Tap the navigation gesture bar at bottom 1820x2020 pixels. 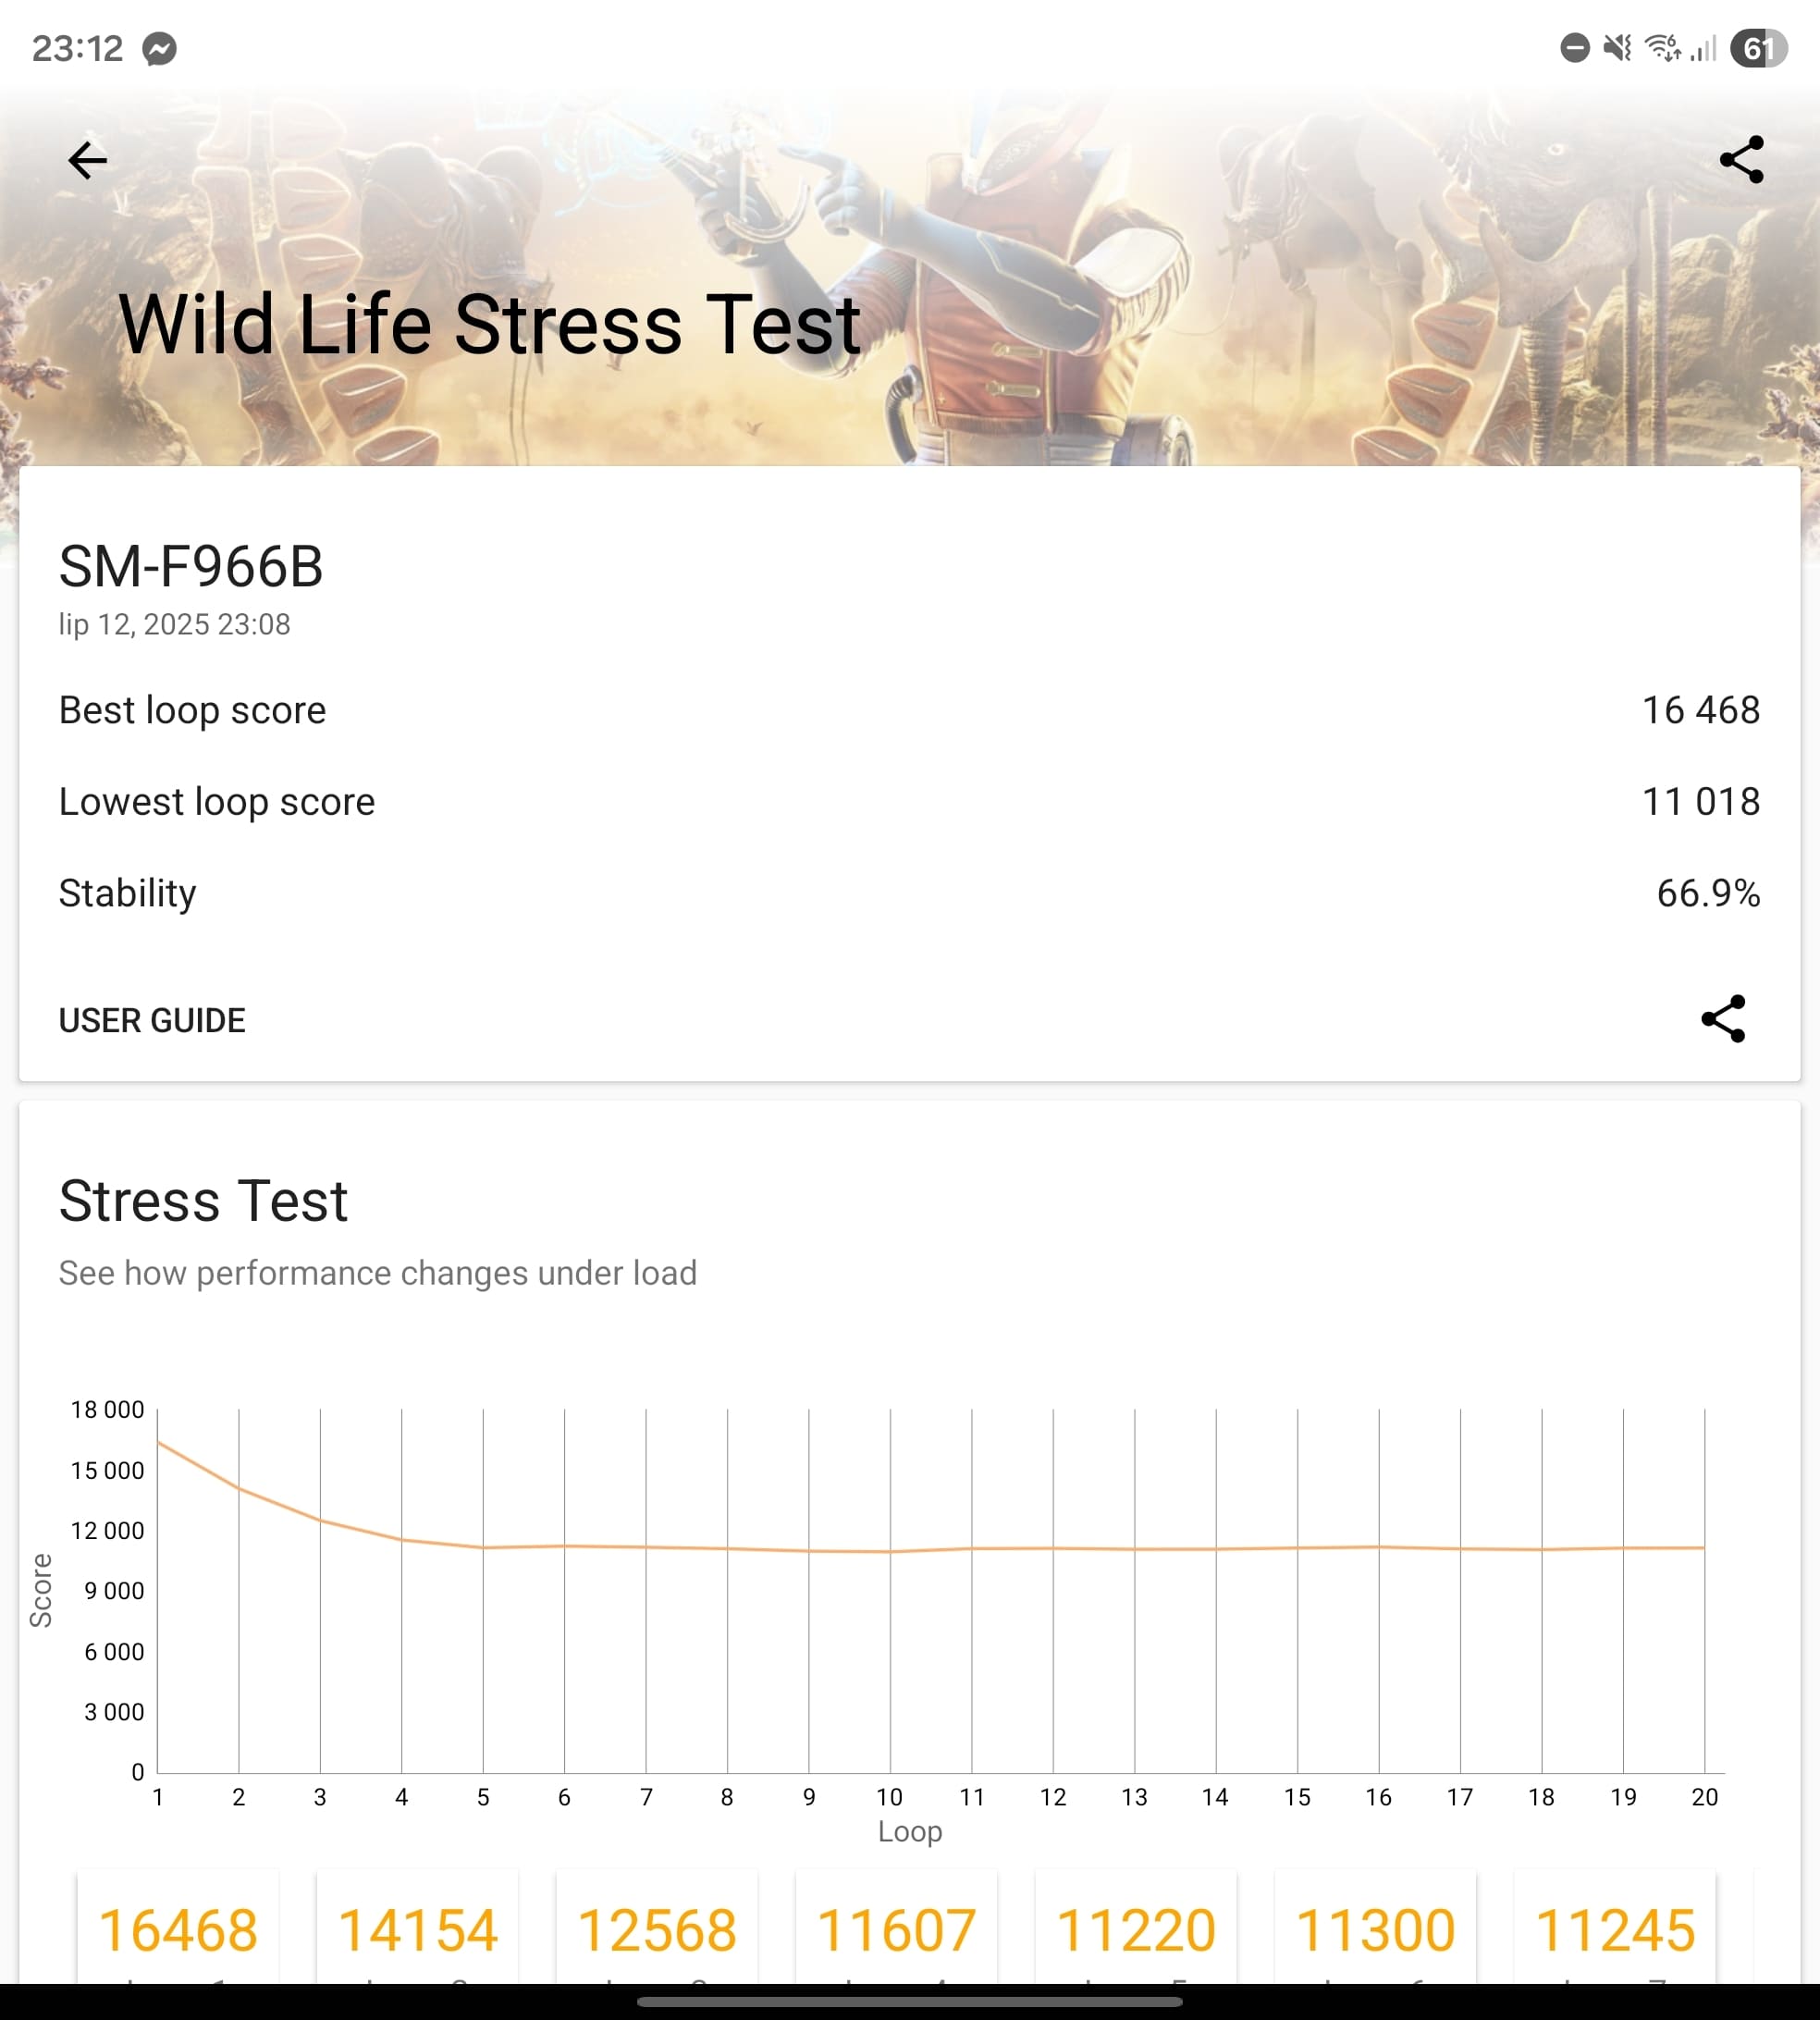click(x=909, y=2002)
